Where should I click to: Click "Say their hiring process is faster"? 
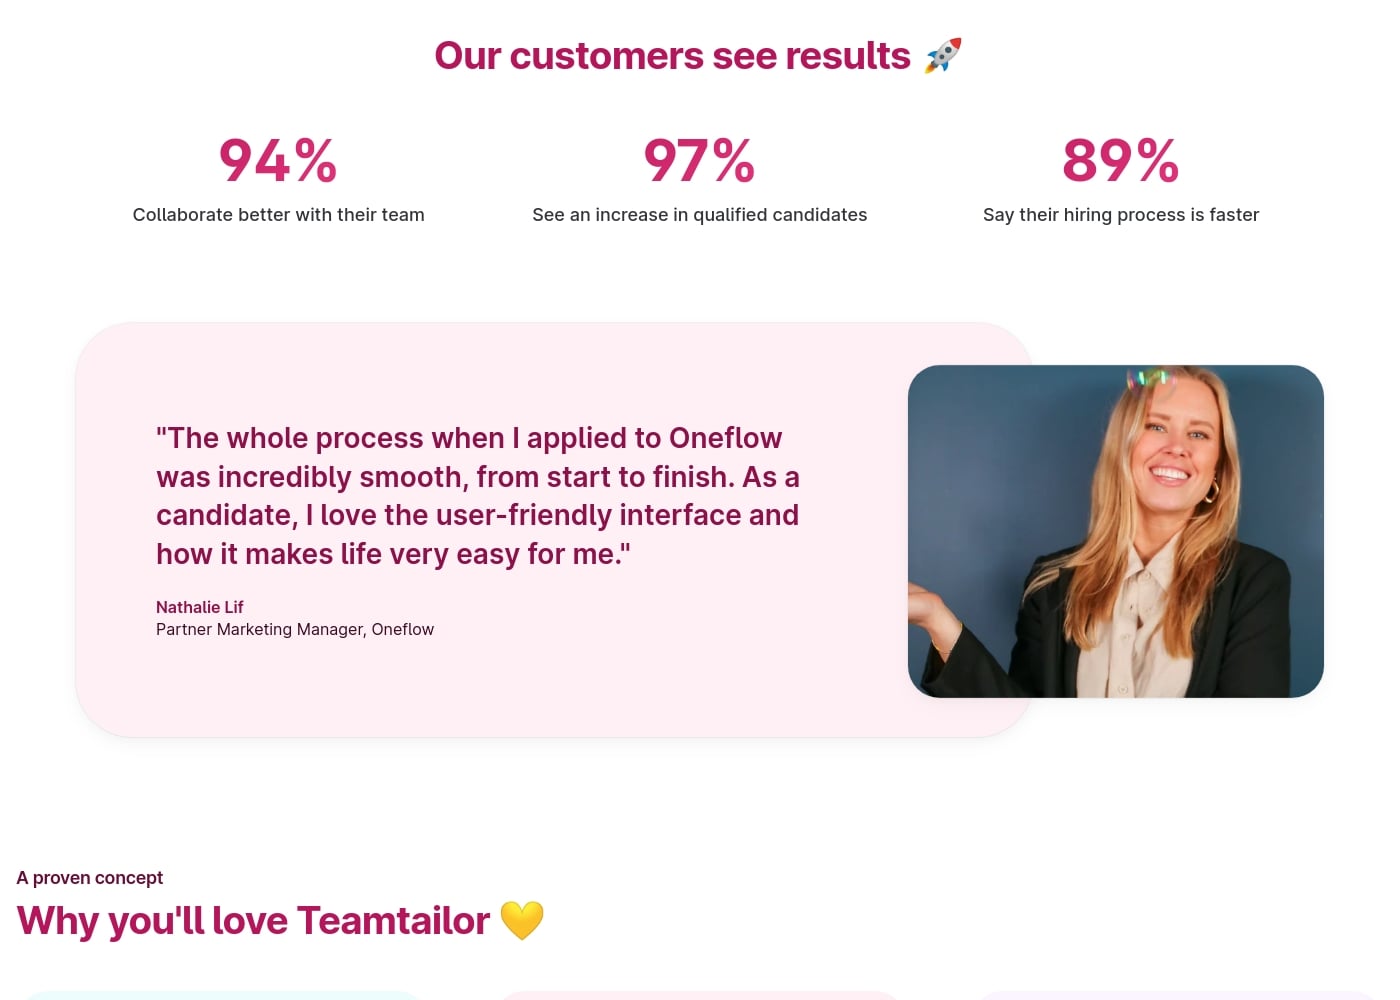coord(1120,215)
